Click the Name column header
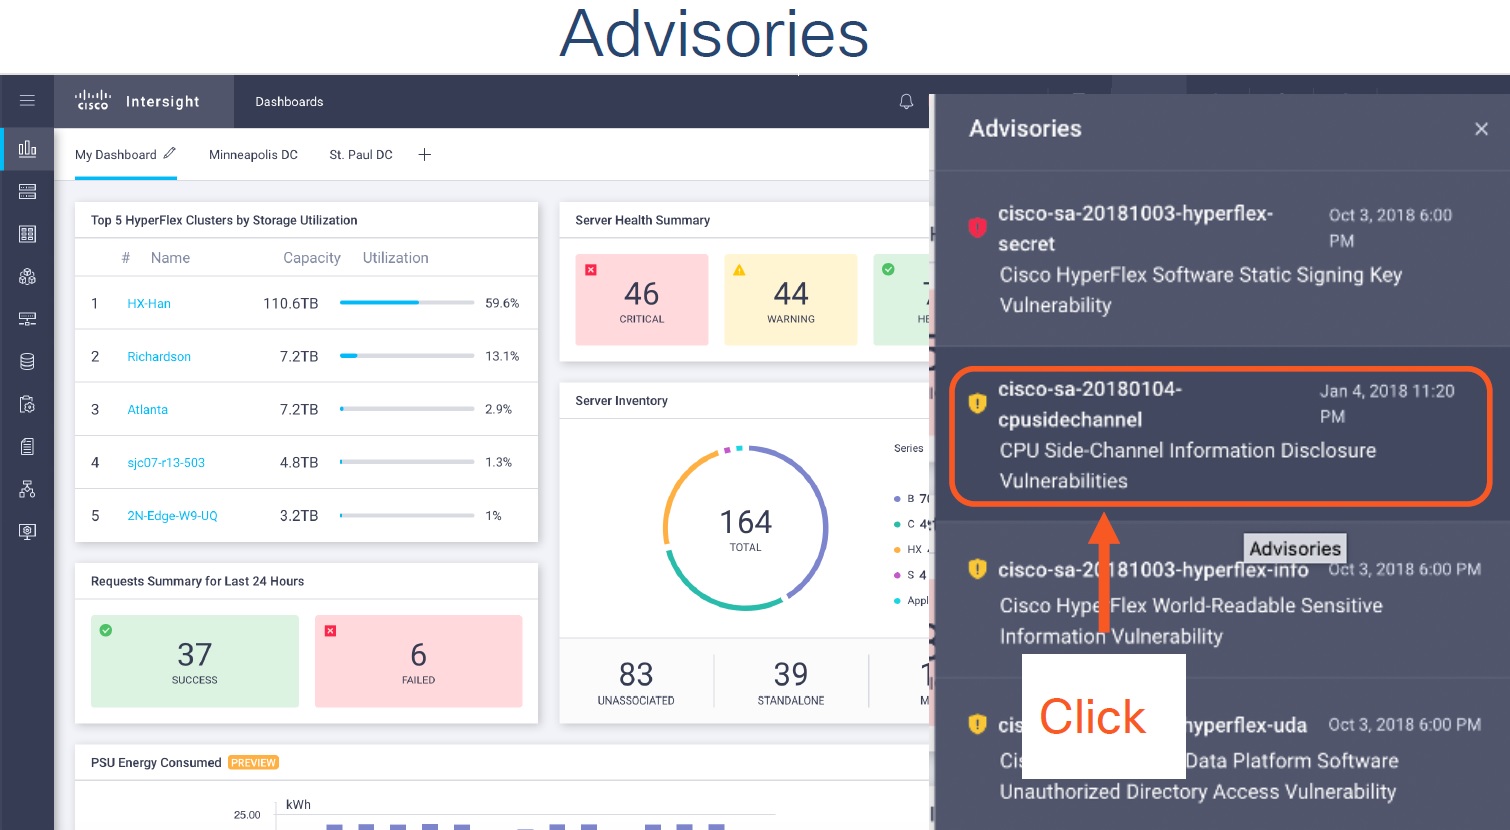 click(170, 257)
